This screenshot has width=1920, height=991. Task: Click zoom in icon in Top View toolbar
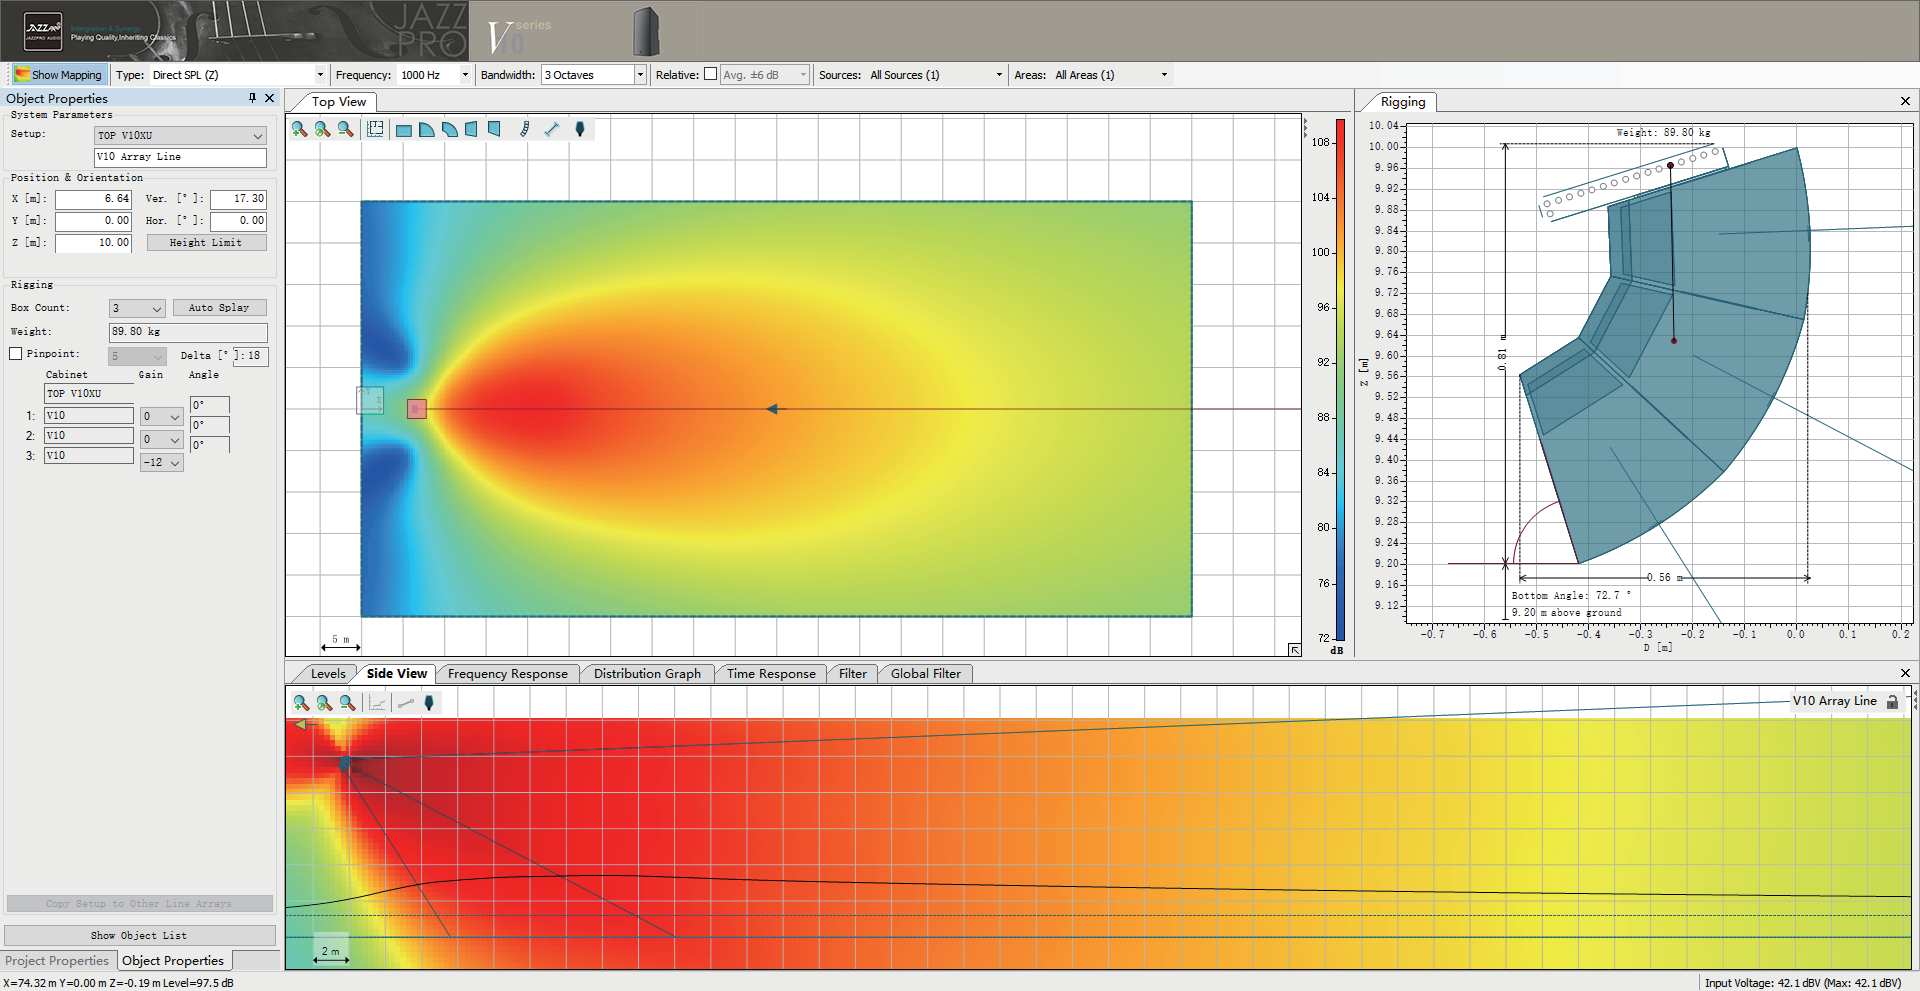(x=299, y=129)
